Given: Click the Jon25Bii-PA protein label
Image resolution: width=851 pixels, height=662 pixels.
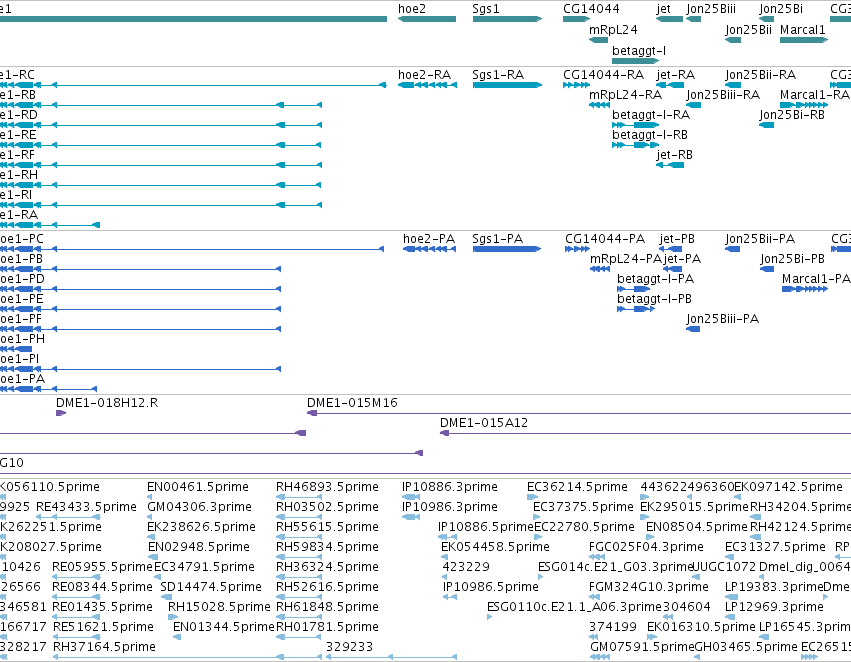Looking at the screenshot, I should pos(760,239).
